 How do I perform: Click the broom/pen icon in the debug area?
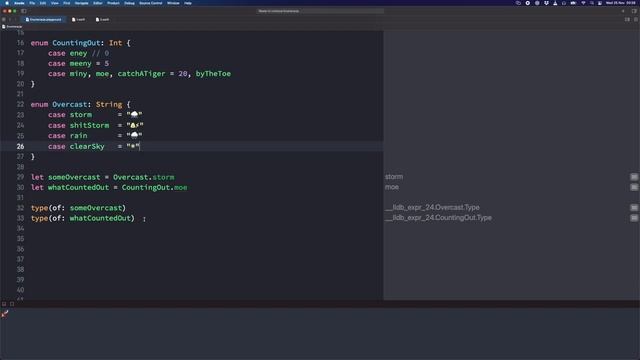tap(5, 313)
